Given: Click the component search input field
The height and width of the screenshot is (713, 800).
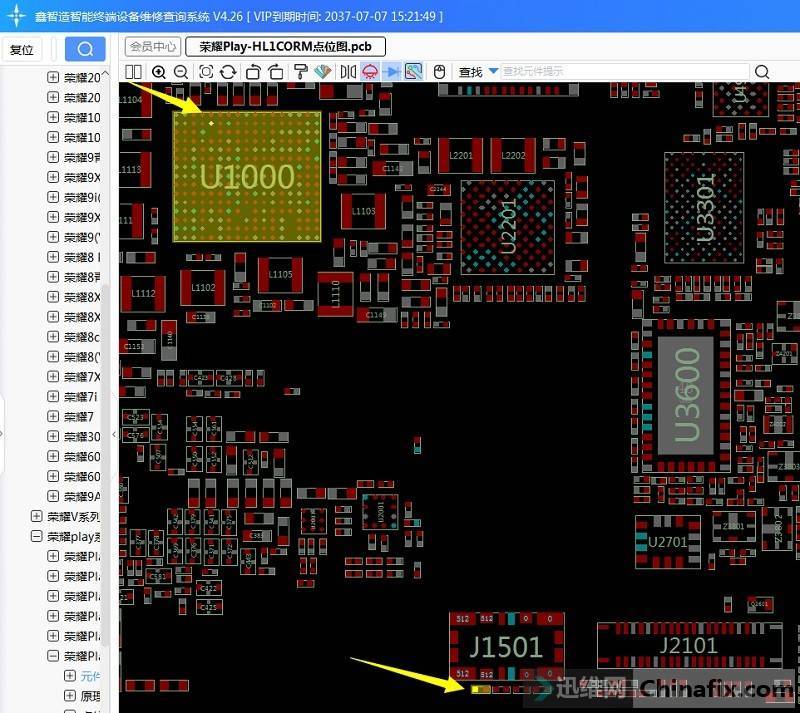Looking at the screenshot, I should tap(622, 72).
